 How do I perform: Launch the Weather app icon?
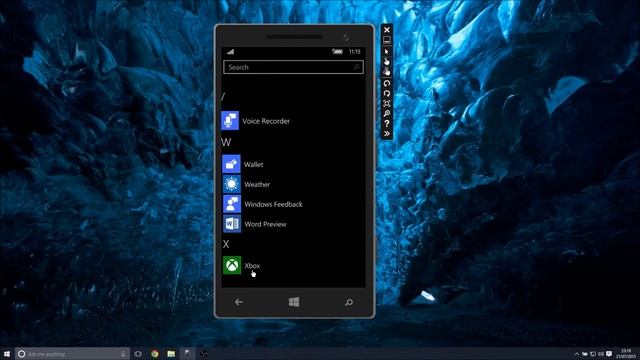coord(231,184)
